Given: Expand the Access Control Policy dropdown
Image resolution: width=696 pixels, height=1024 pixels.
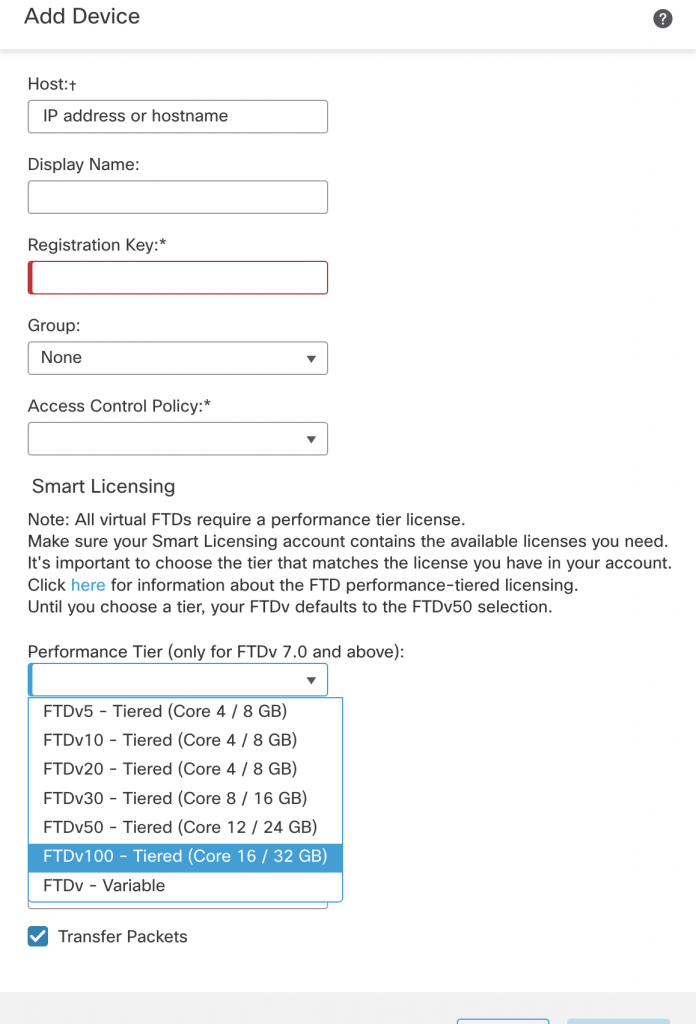Looking at the screenshot, I should tap(178, 439).
